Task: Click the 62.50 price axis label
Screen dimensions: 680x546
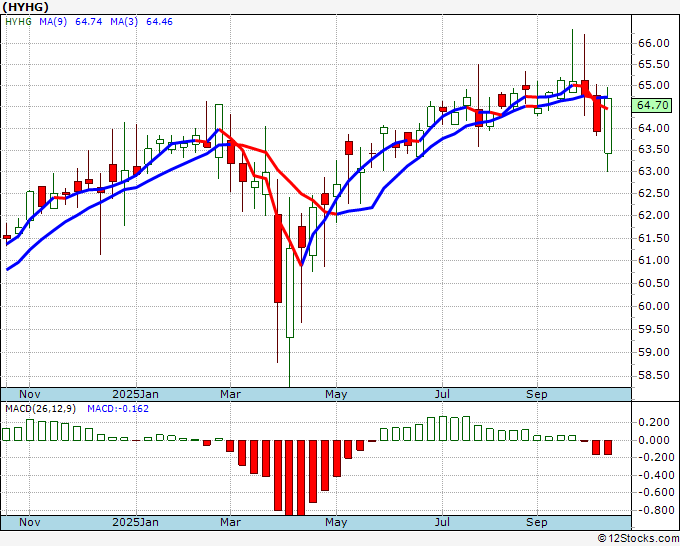Action: [x=654, y=193]
